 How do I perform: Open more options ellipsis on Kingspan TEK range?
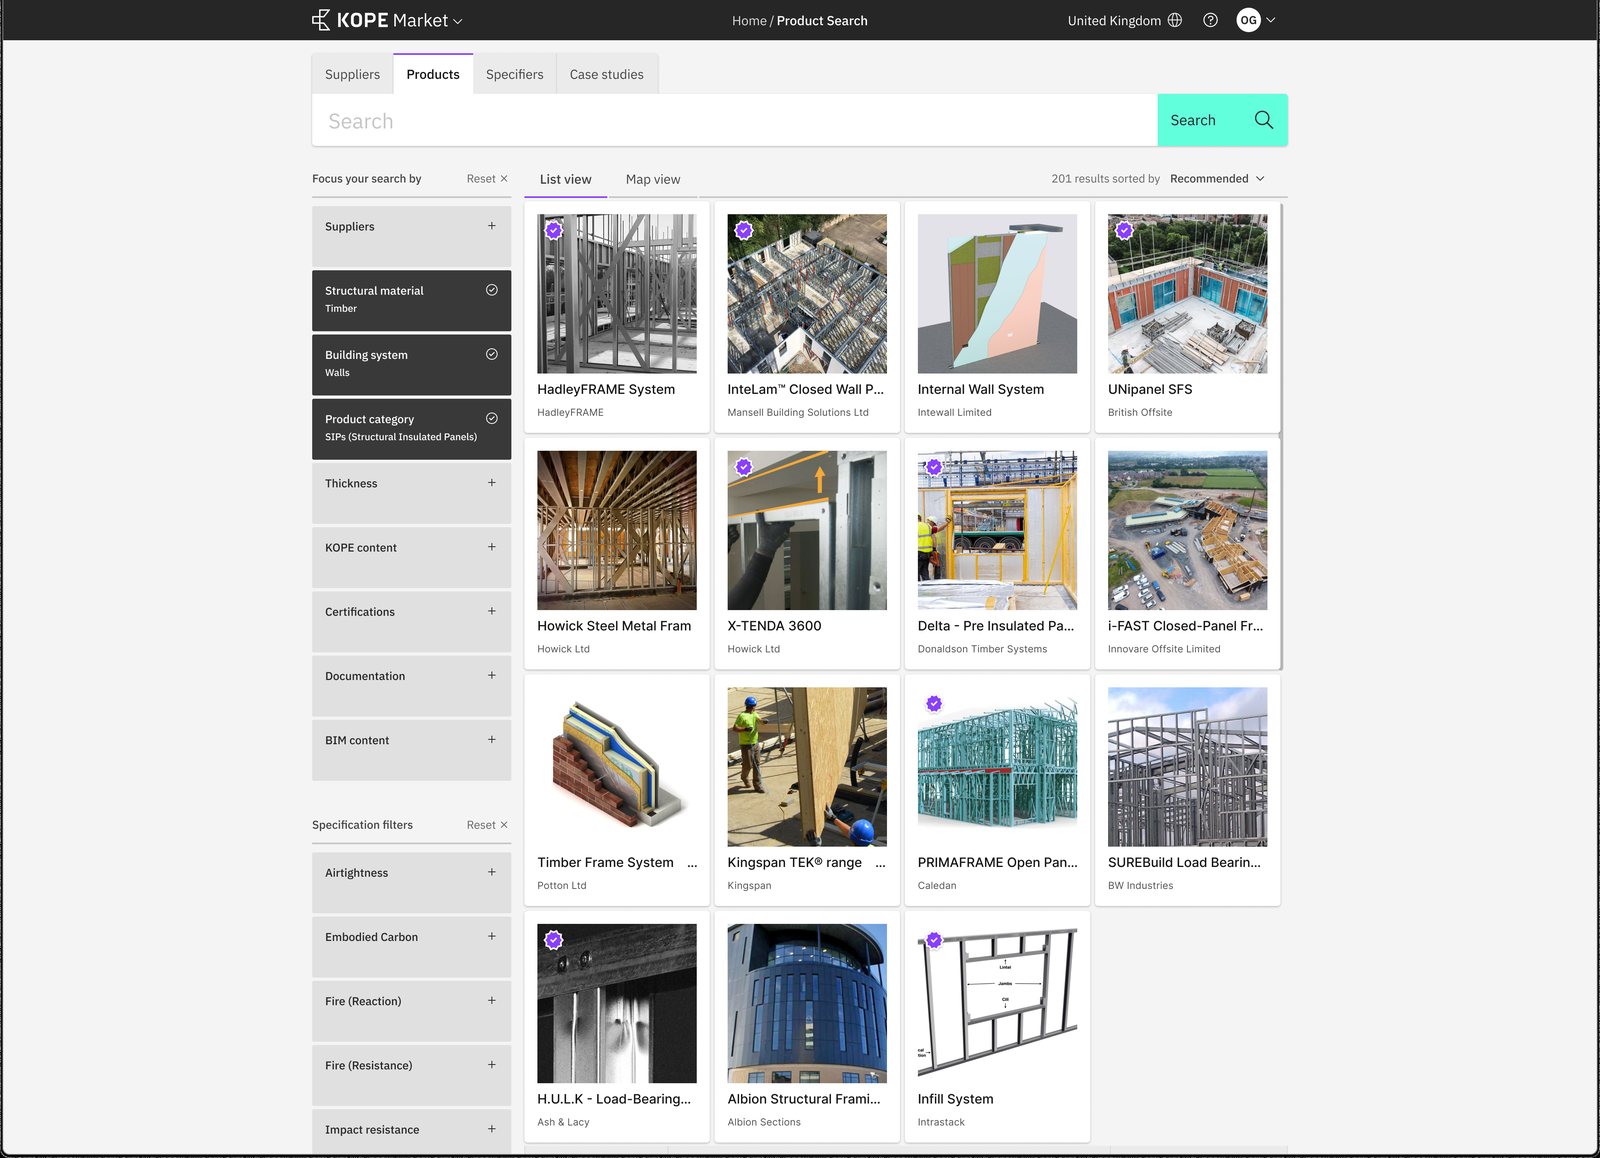tap(880, 863)
